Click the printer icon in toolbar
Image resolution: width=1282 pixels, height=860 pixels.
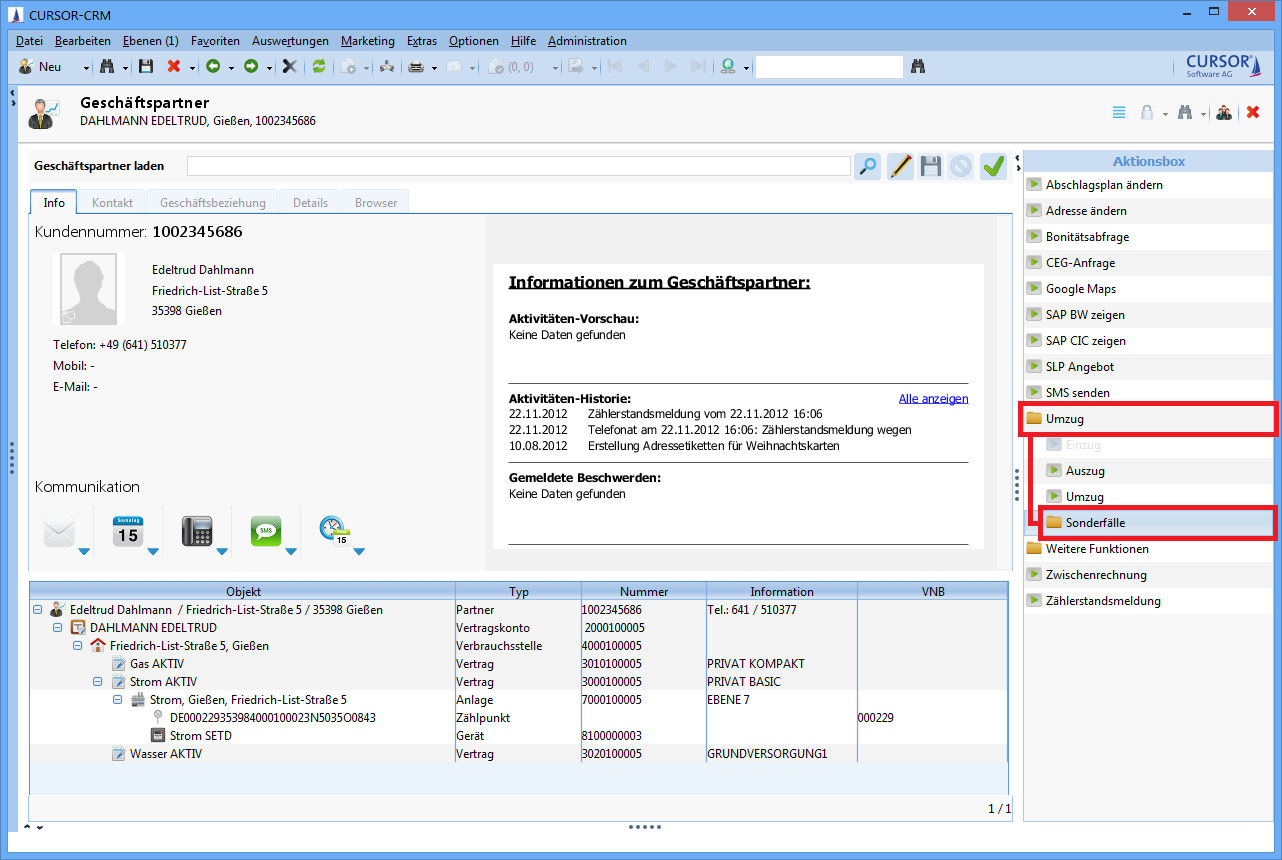415,67
